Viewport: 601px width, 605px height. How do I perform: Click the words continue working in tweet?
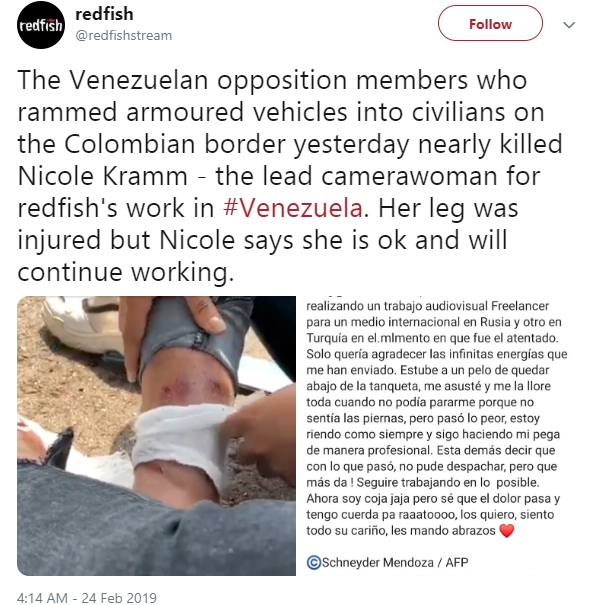pyautogui.click(x=125, y=272)
